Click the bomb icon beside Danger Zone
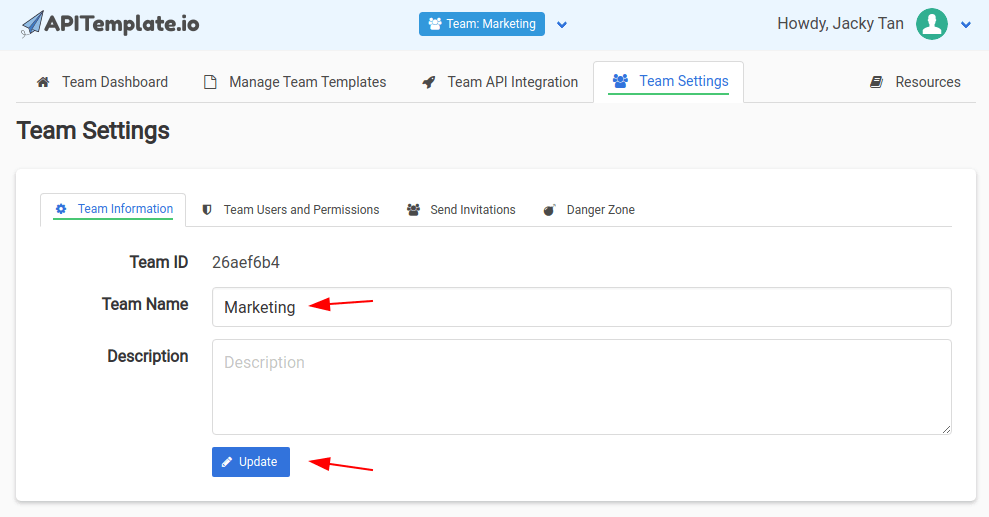989x517 pixels. (x=549, y=210)
